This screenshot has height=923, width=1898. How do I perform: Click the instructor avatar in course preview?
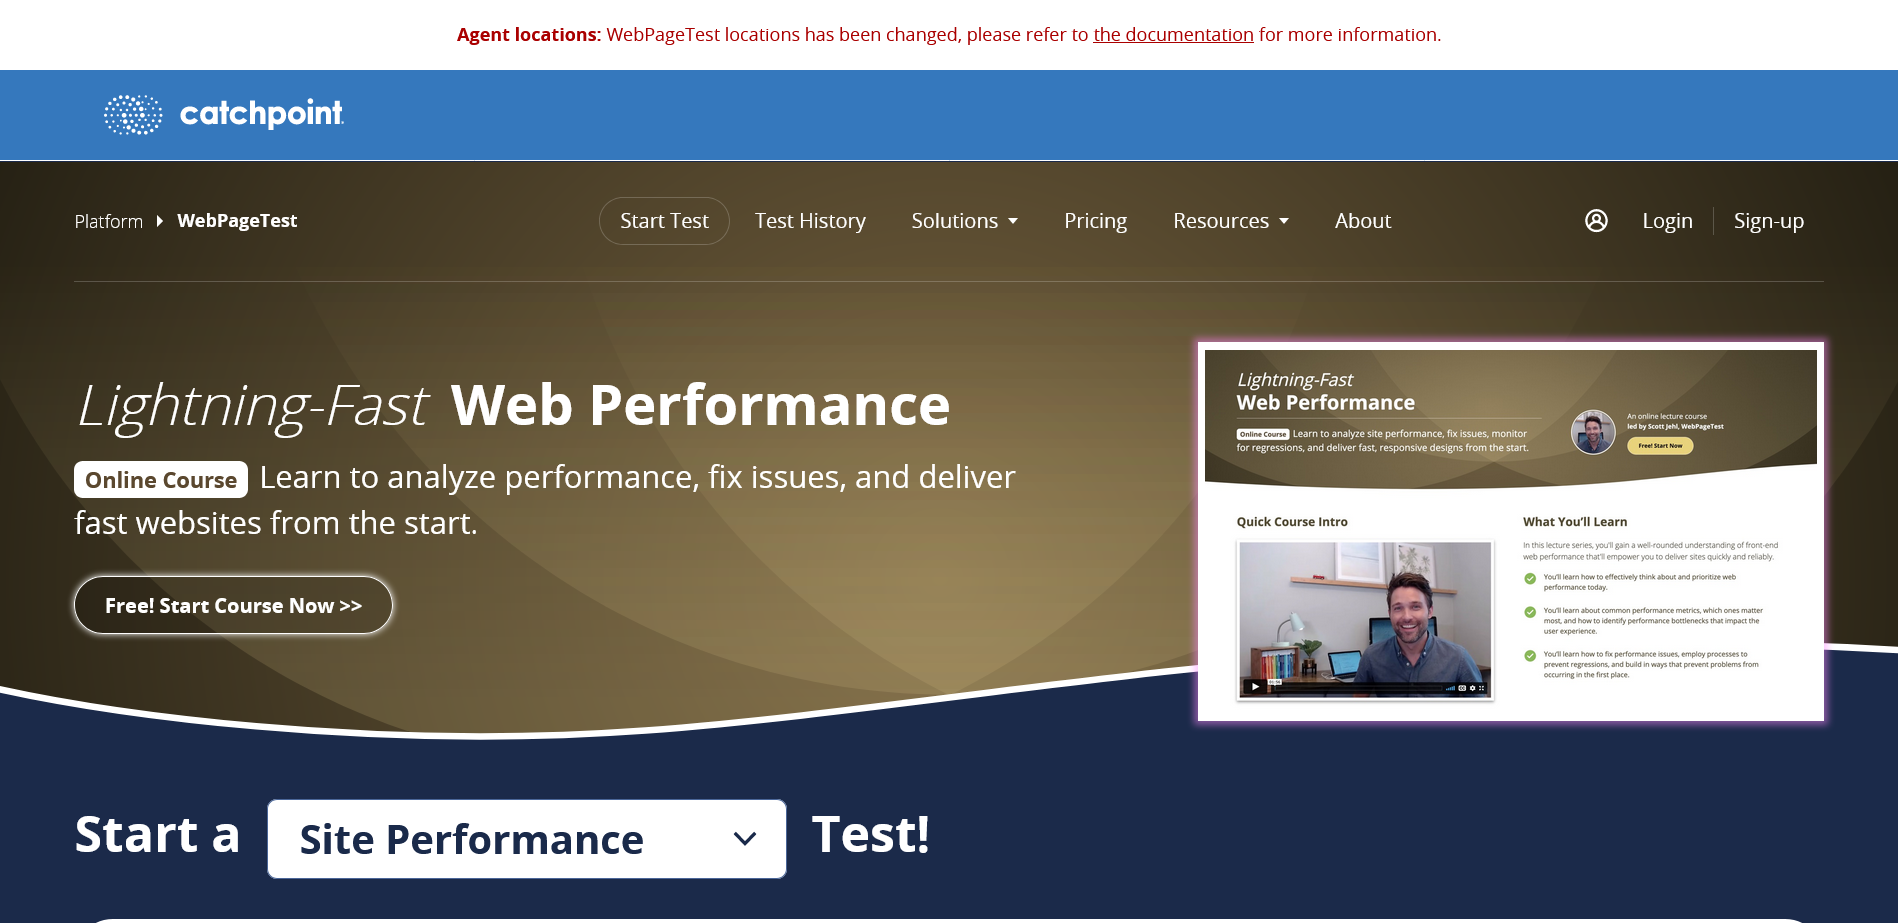point(1593,432)
